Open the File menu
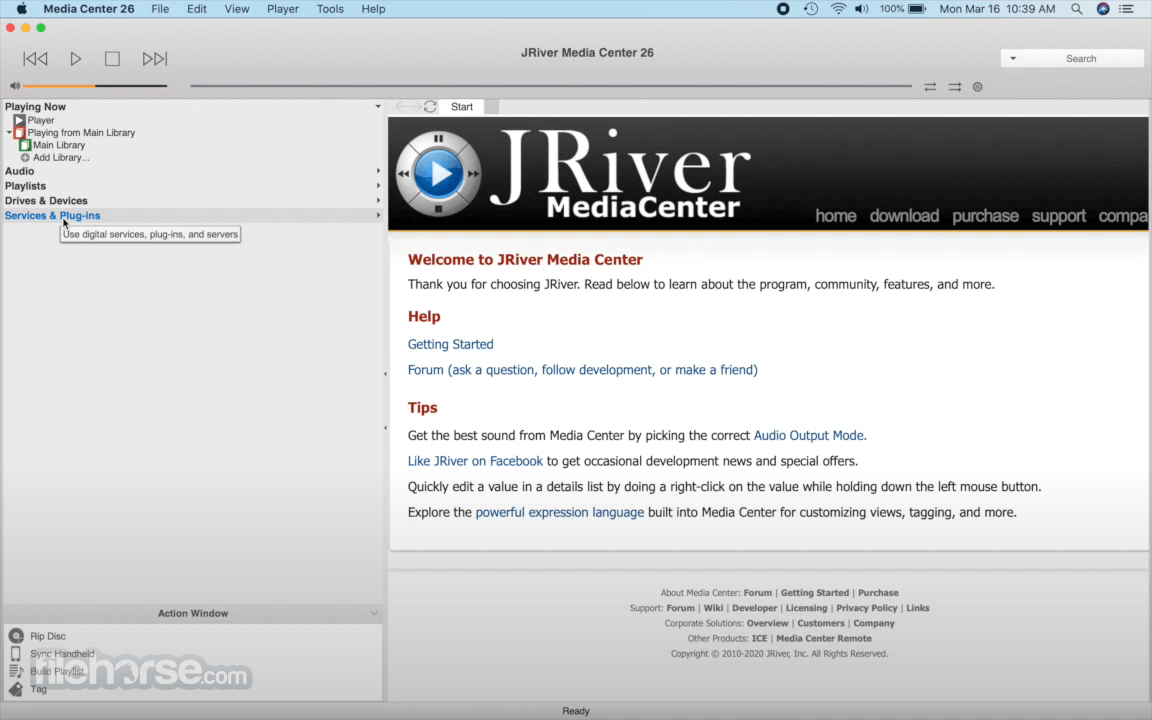The image size is (1152, 720). click(x=159, y=9)
